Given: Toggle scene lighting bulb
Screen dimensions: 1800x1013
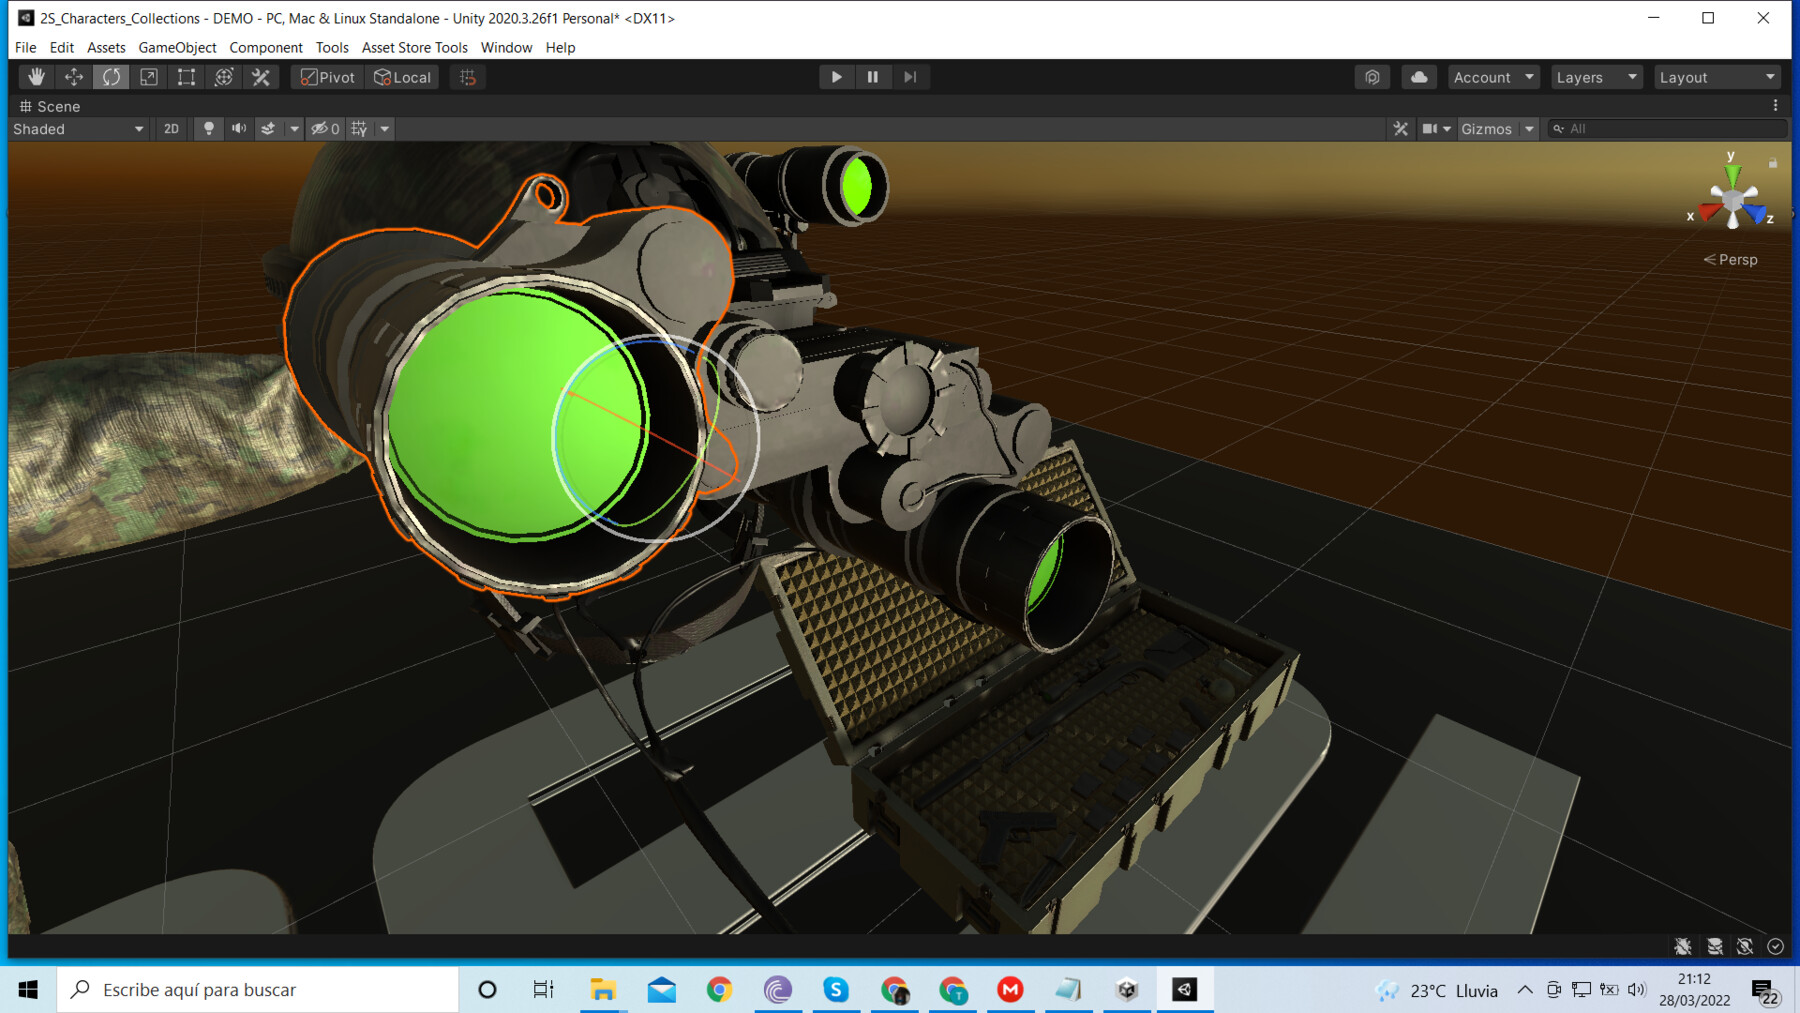Looking at the screenshot, I should click(x=209, y=129).
